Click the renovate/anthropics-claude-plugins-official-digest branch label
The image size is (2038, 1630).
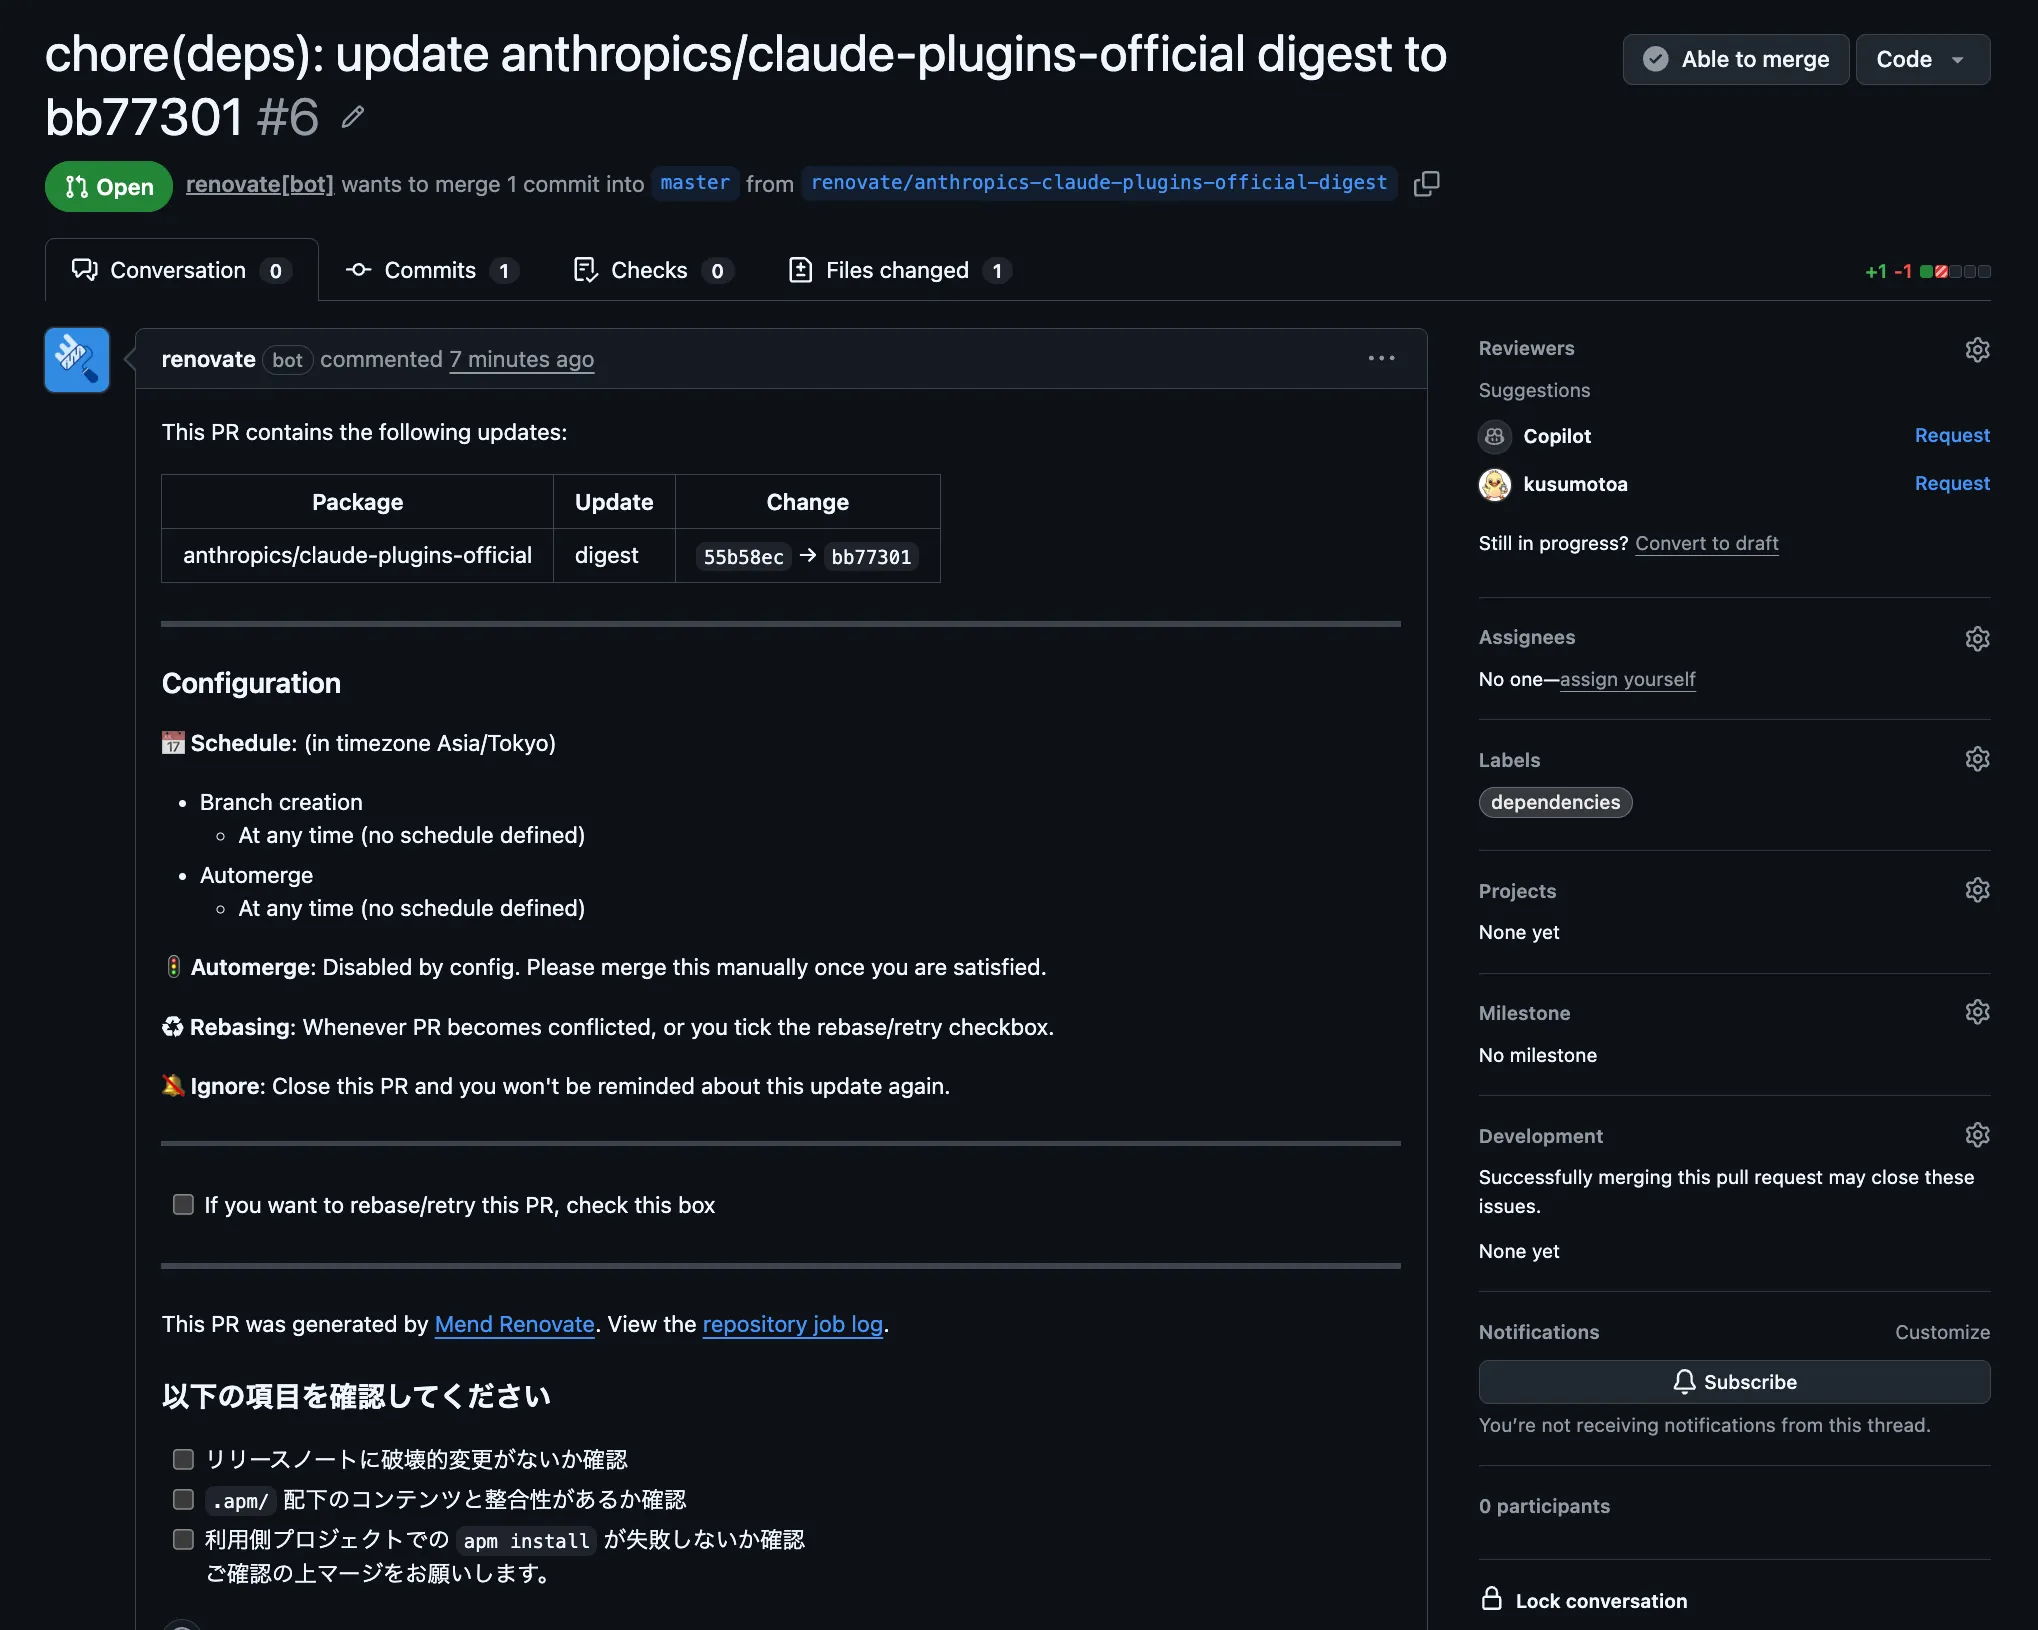click(1099, 183)
